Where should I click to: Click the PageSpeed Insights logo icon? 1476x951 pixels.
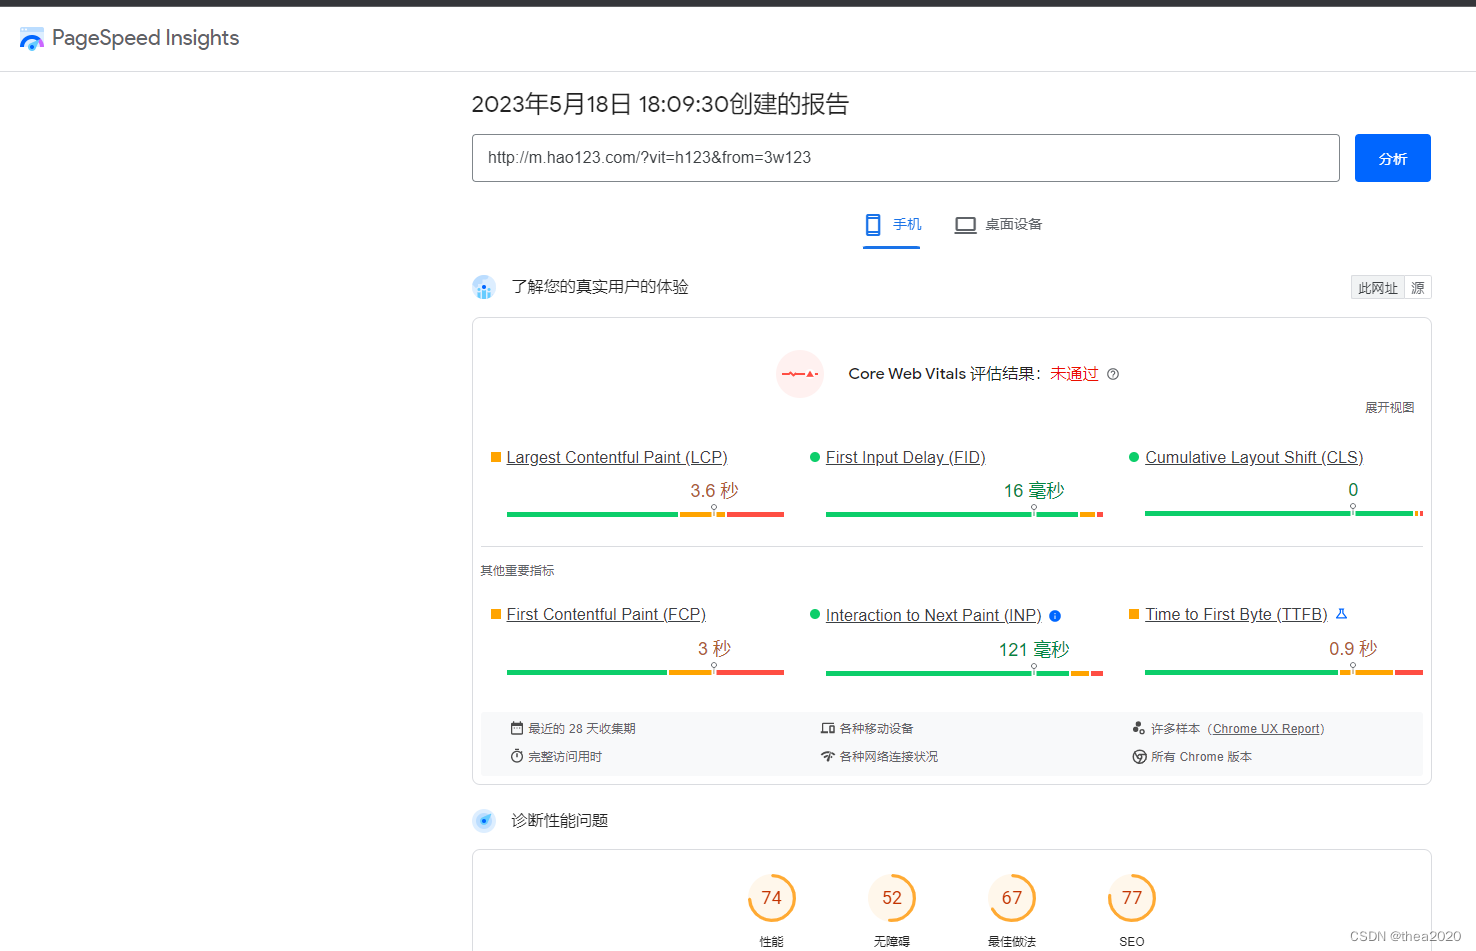[x=32, y=39]
